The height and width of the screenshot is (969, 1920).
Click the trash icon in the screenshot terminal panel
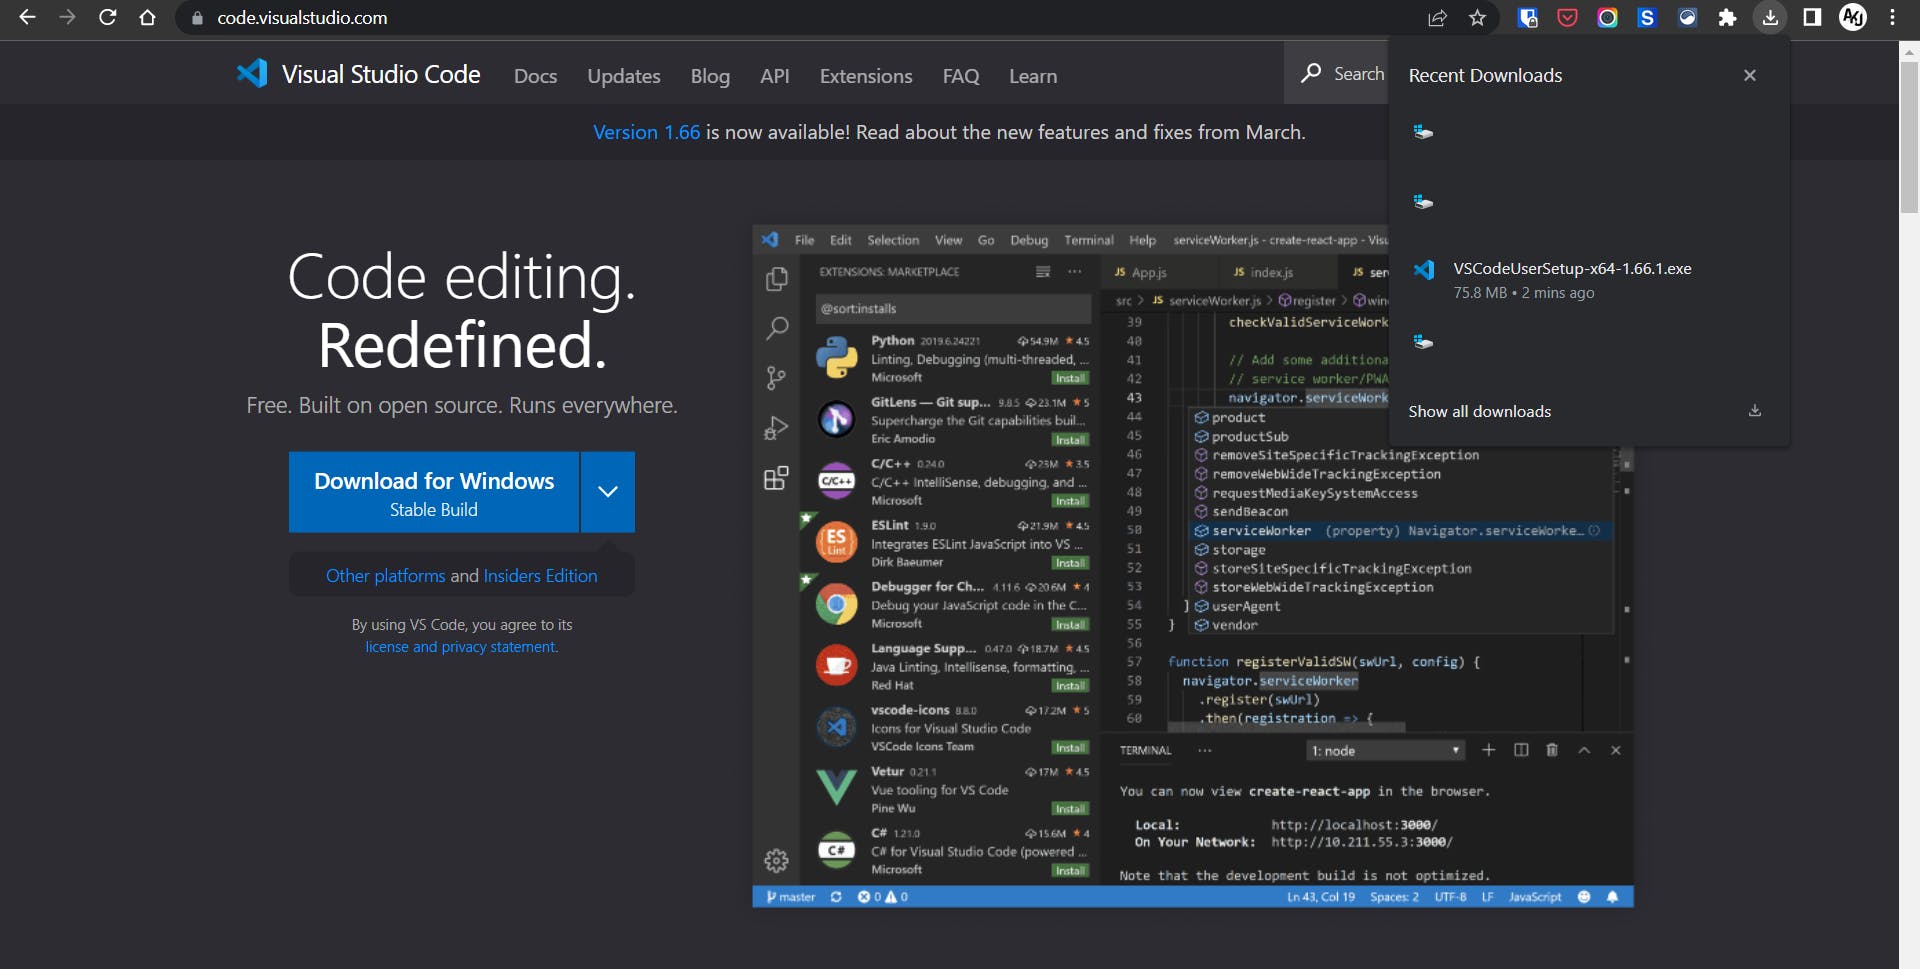point(1552,750)
